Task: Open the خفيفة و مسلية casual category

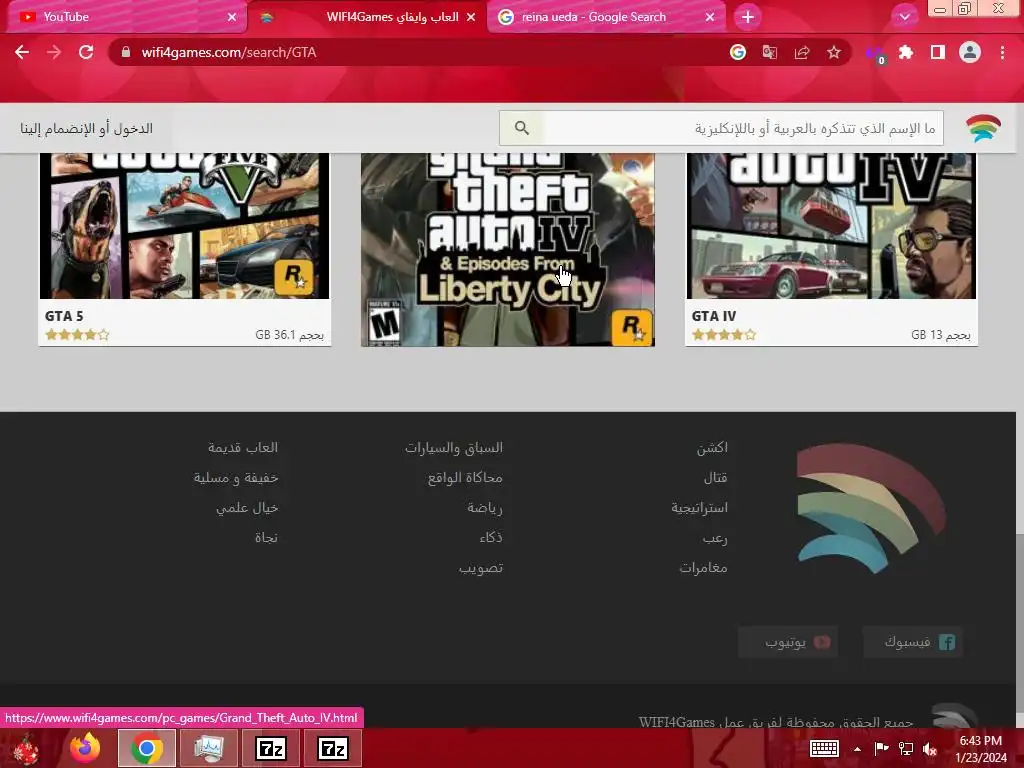Action: tap(236, 477)
